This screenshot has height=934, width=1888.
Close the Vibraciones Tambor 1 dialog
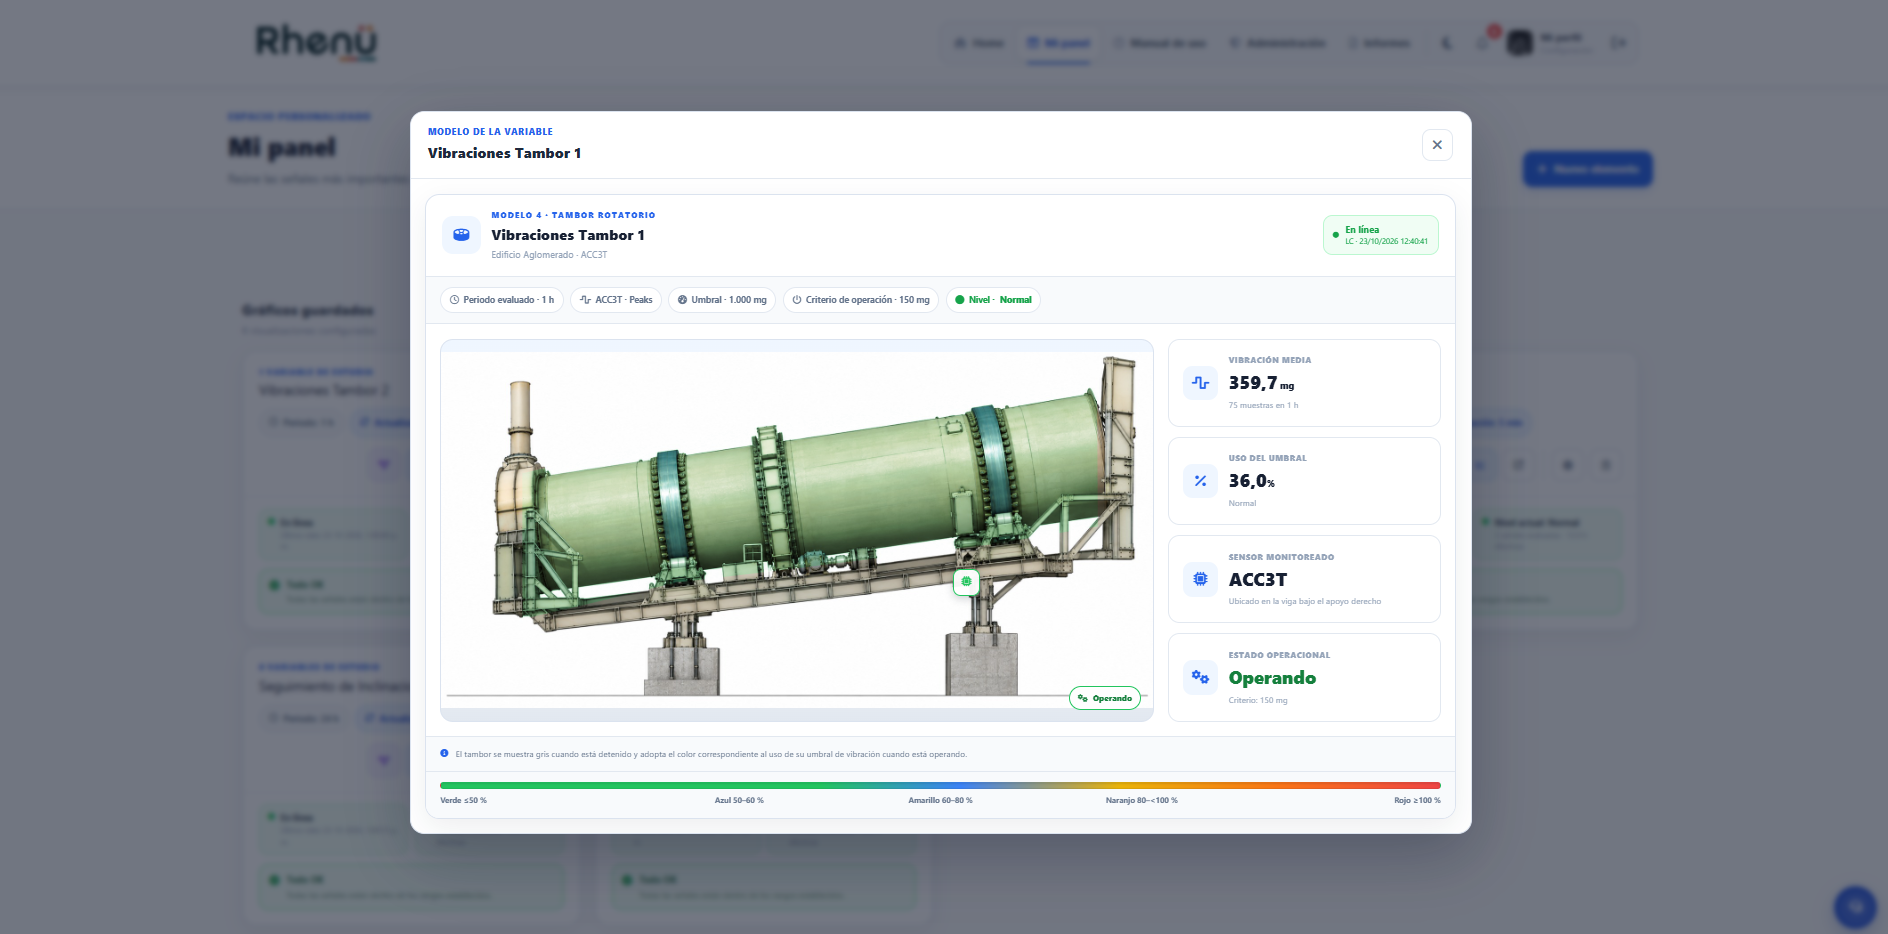(x=1437, y=145)
